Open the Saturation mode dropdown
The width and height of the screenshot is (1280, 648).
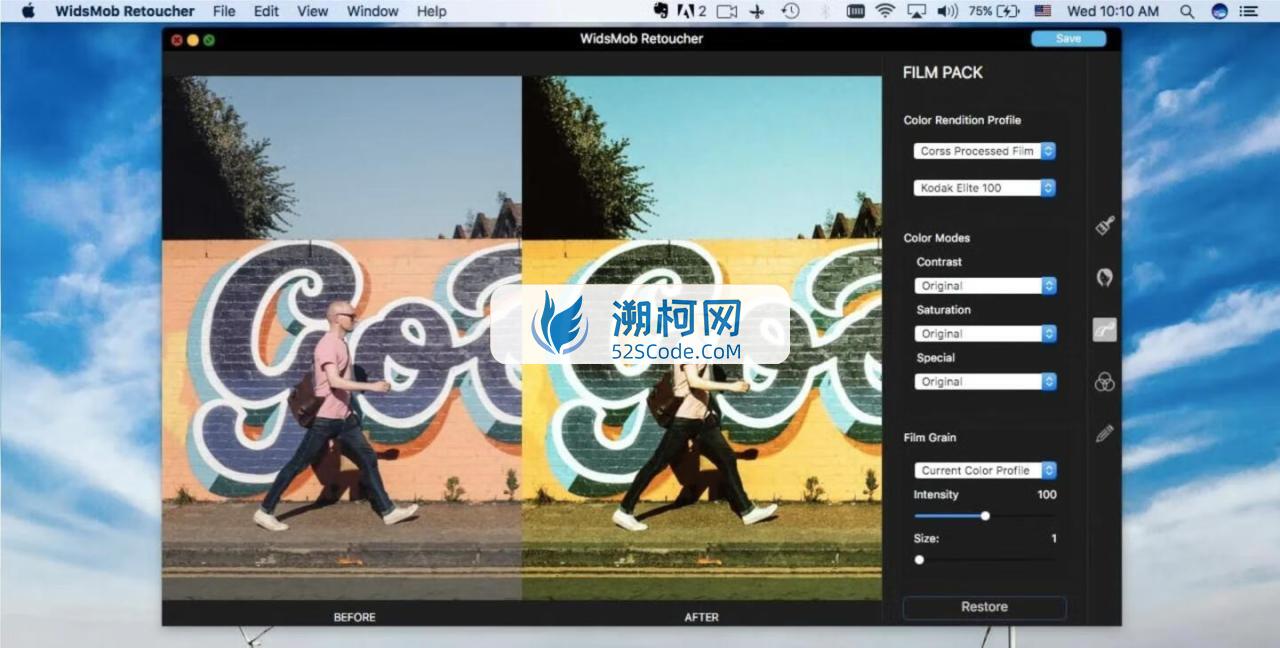[985, 333]
